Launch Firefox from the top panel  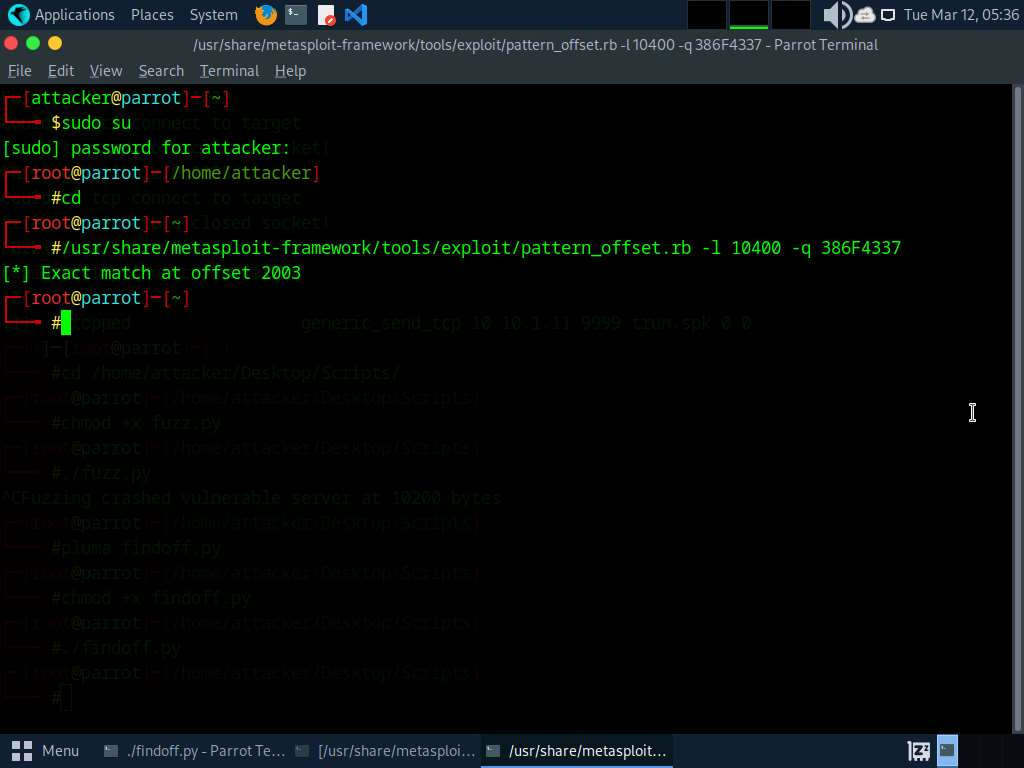265,15
